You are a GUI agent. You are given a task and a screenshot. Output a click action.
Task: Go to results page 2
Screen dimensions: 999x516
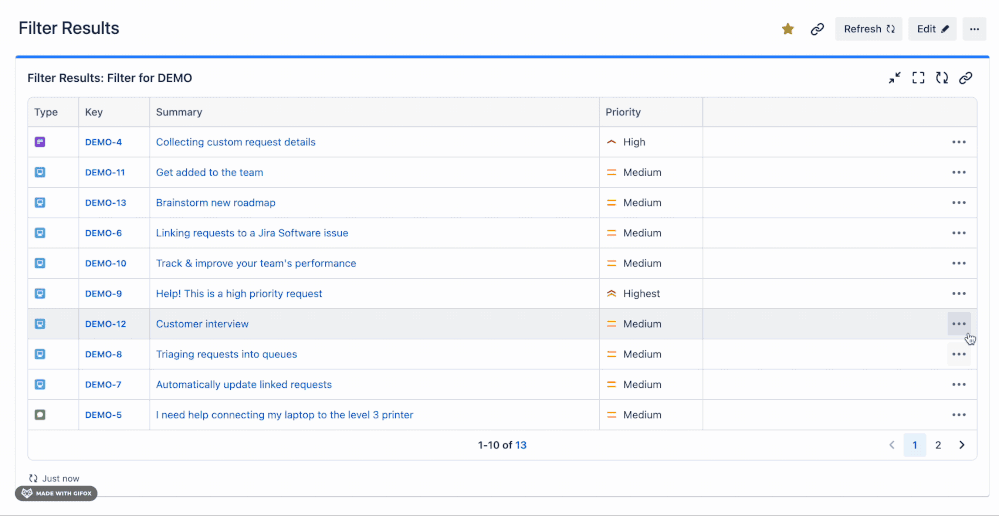[938, 445]
